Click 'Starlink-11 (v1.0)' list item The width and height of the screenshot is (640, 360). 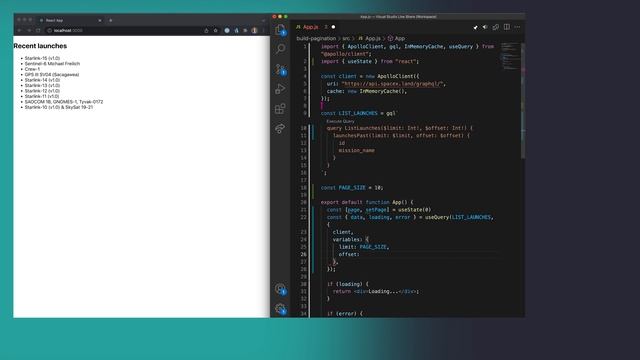click(42, 96)
